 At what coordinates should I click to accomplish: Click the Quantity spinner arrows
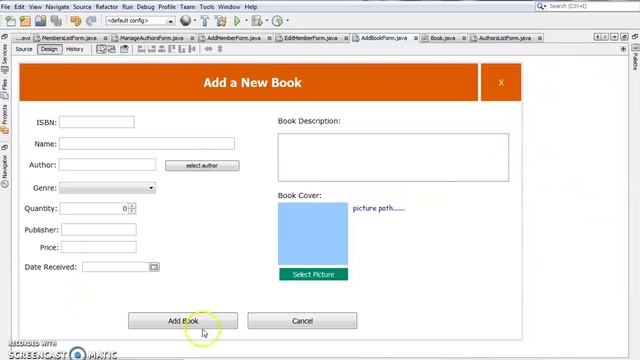(x=132, y=209)
